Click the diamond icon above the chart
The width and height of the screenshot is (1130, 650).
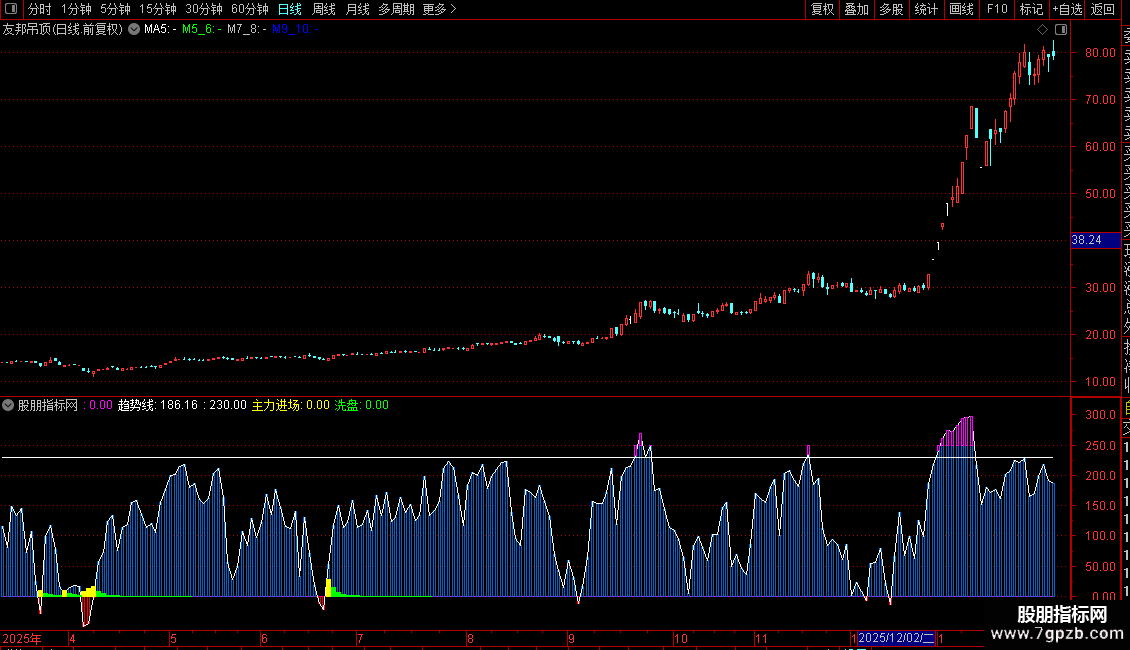(x=1042, y=29)
